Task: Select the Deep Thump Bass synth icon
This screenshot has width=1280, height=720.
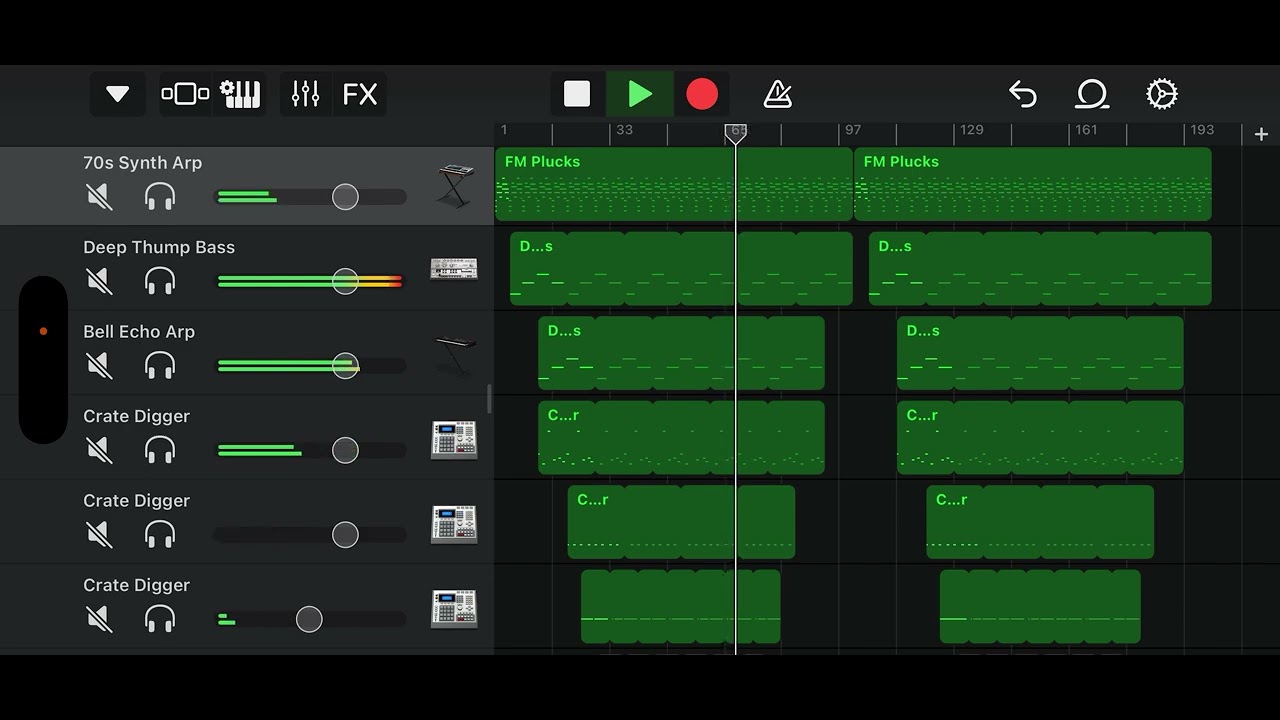Action: pyautogui.click(x=454, y=269)
